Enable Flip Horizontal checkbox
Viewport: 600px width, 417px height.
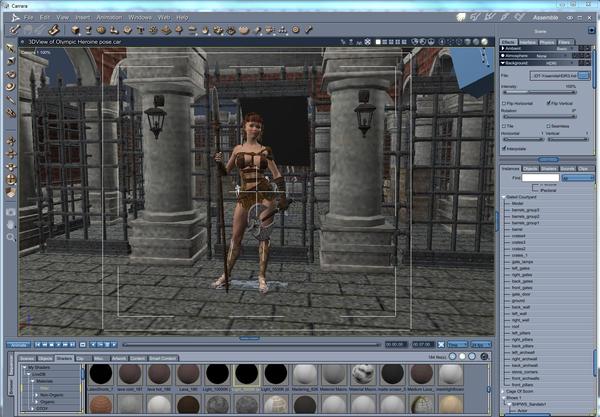click(504, 103)
